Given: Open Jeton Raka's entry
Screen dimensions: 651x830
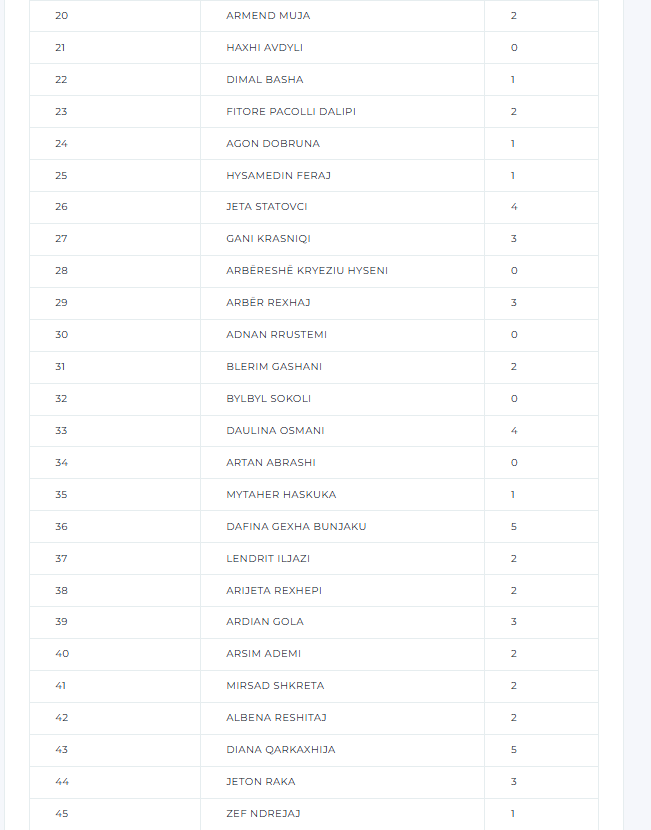Looking at the screenshot, I should [261, 782].
